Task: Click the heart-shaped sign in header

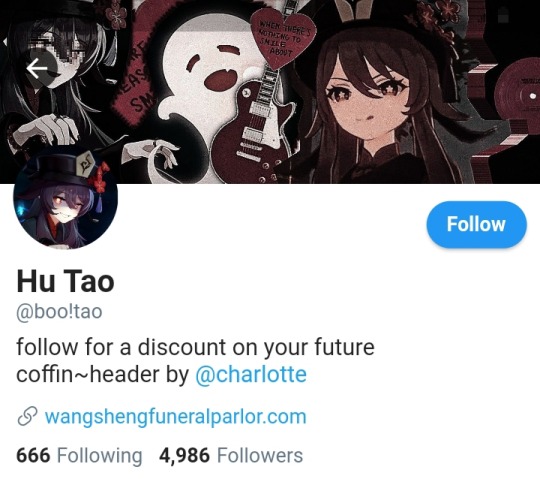Action: tap(282, 38)
